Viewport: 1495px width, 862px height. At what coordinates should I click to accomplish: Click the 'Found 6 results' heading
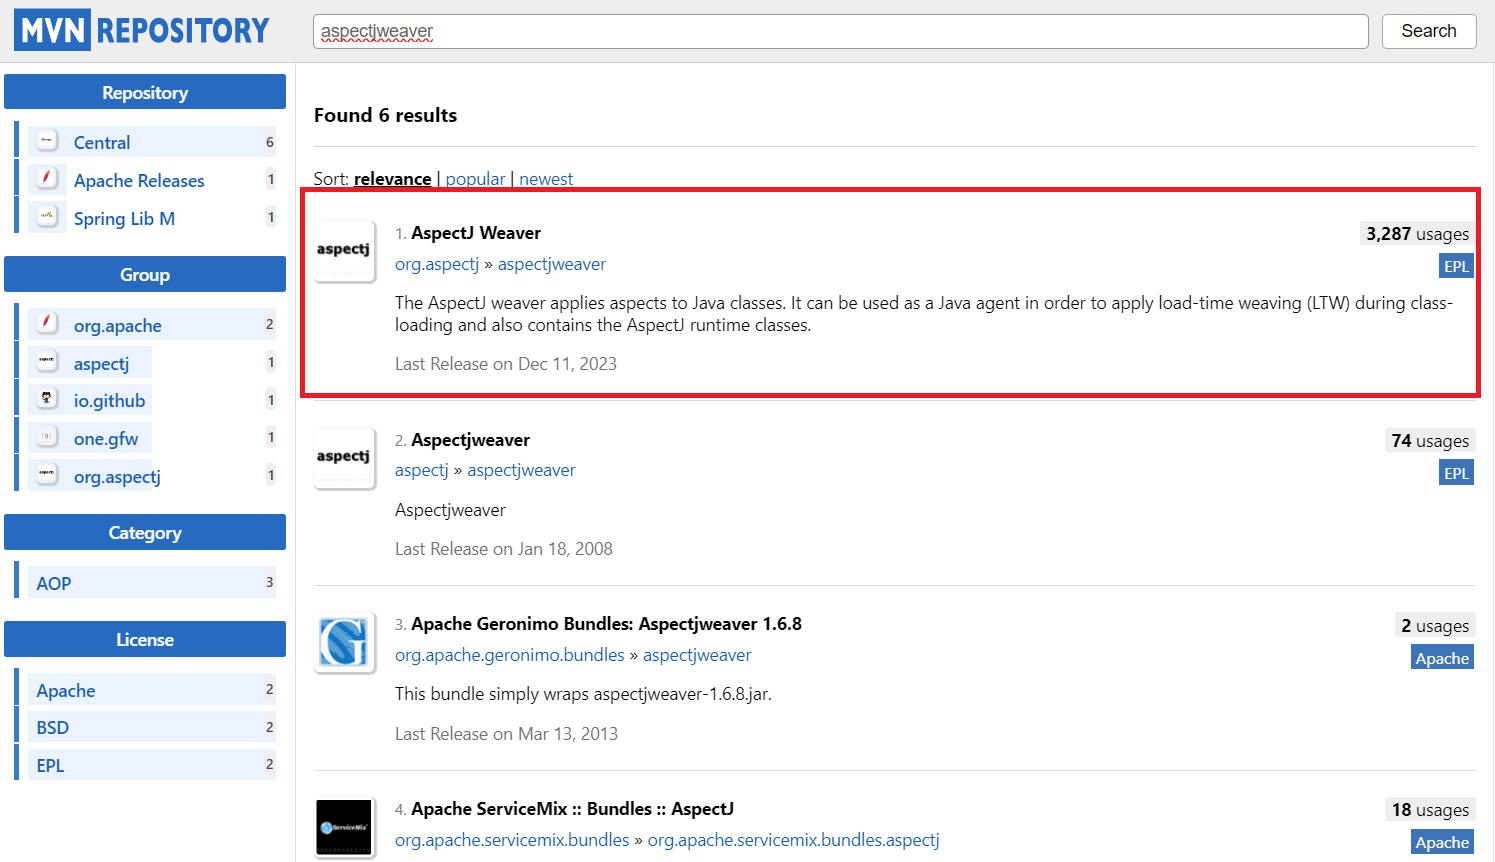point(385,115)
